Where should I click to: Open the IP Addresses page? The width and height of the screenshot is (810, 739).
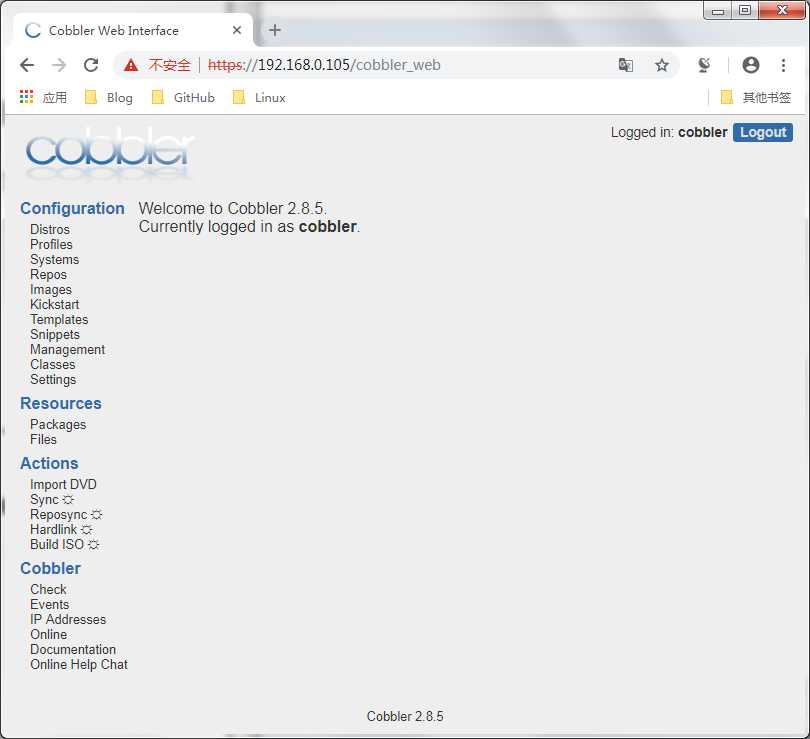pyautogui.click(x=68, y=619)
